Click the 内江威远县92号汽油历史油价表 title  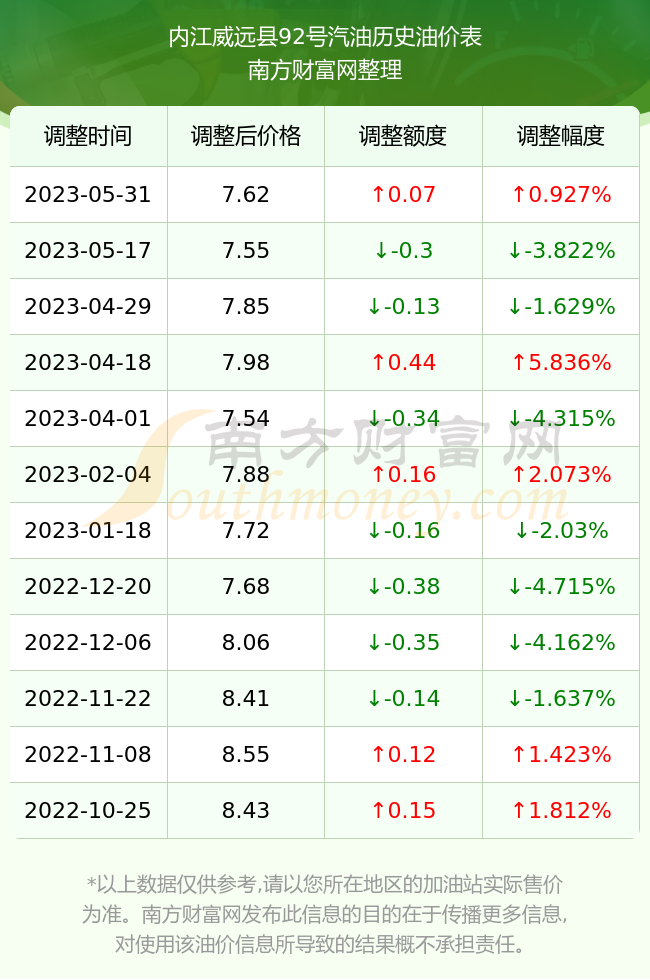pyautogui.click(x=325, y=38)
